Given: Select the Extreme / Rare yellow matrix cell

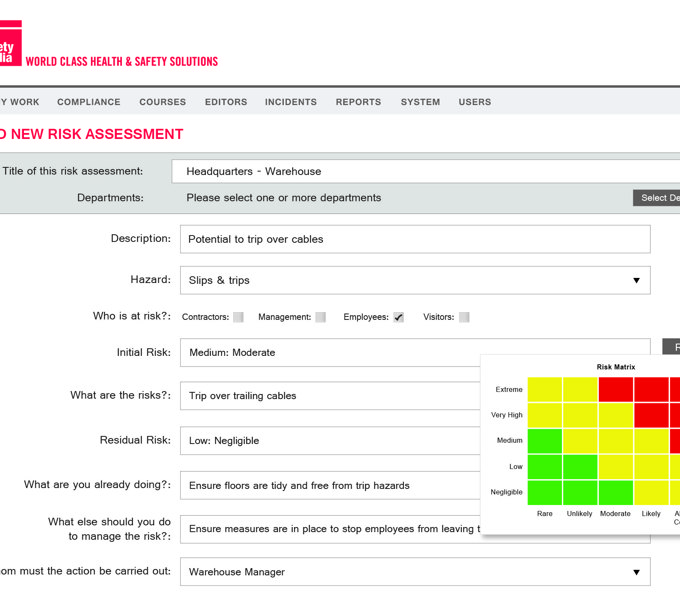Looking at the screenshot, I should [545, 389].
